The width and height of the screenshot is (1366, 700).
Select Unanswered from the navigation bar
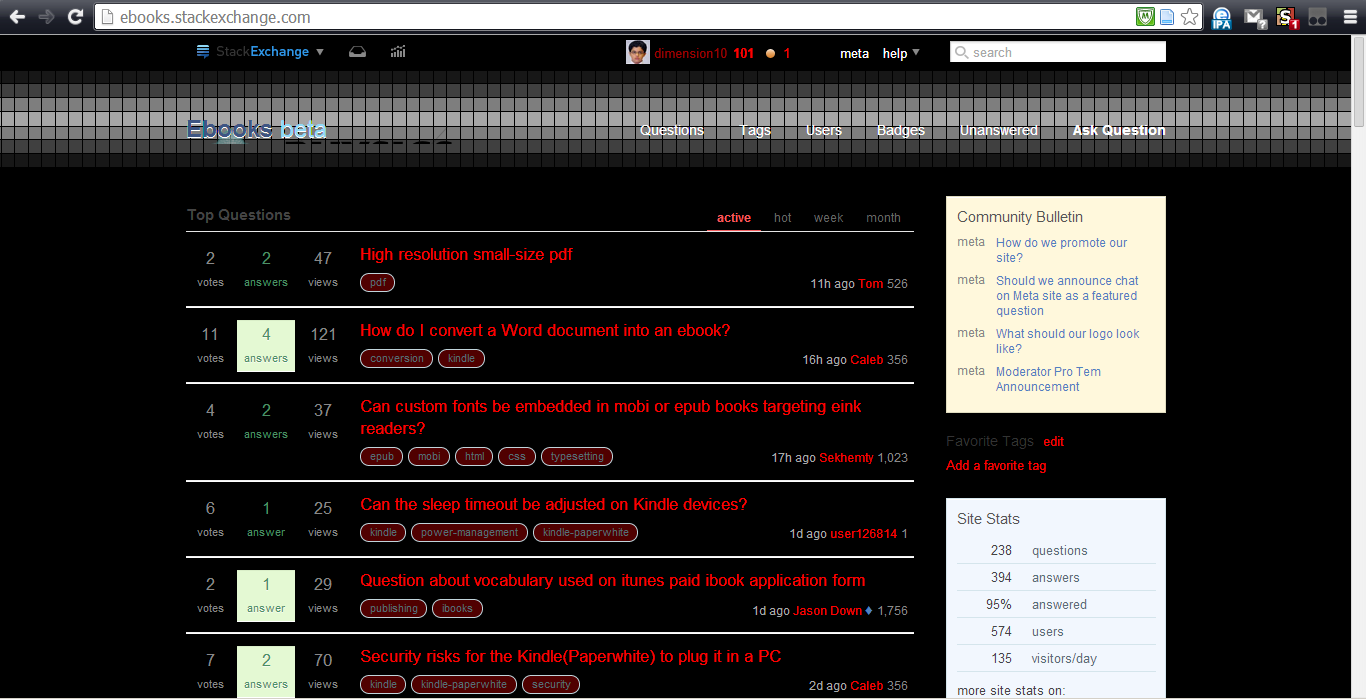pos(998,130)
